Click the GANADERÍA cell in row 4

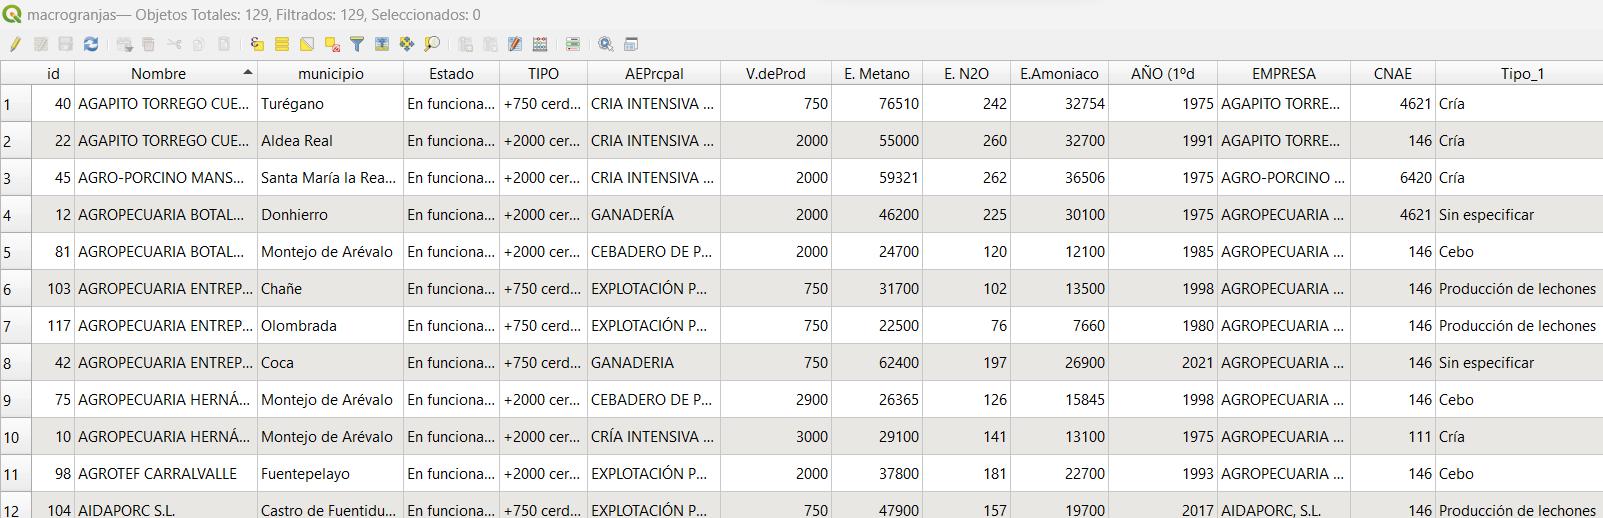pyautogui.click(x=654, y=215)
